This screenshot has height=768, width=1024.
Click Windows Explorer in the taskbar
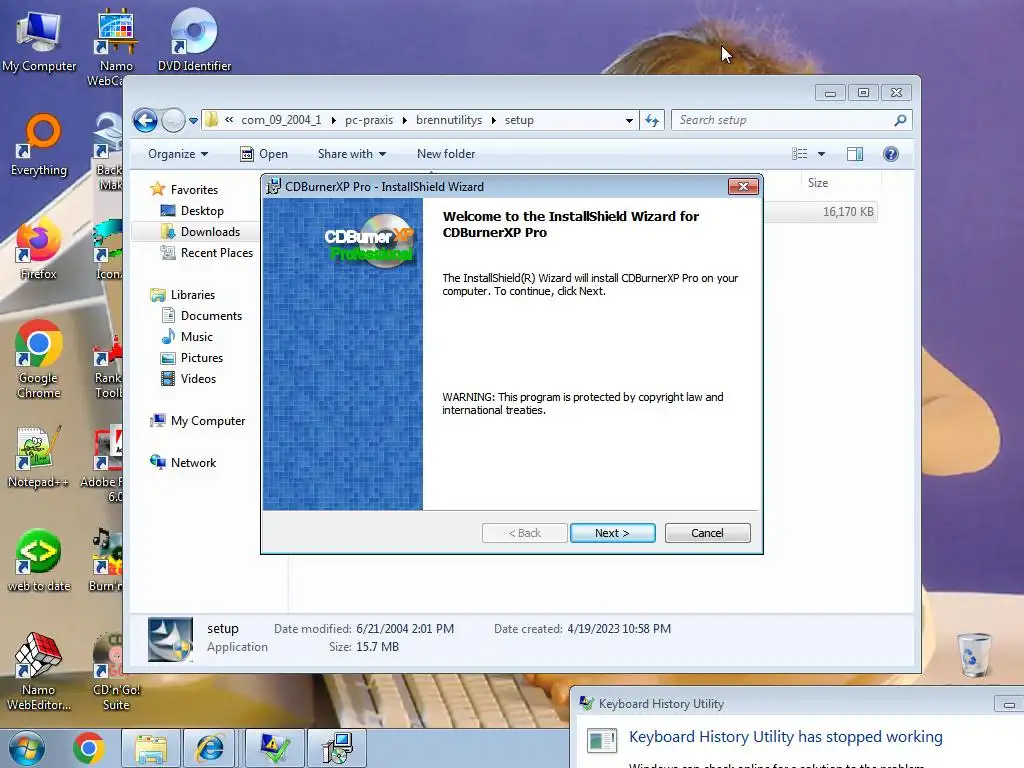click(151, 748)
